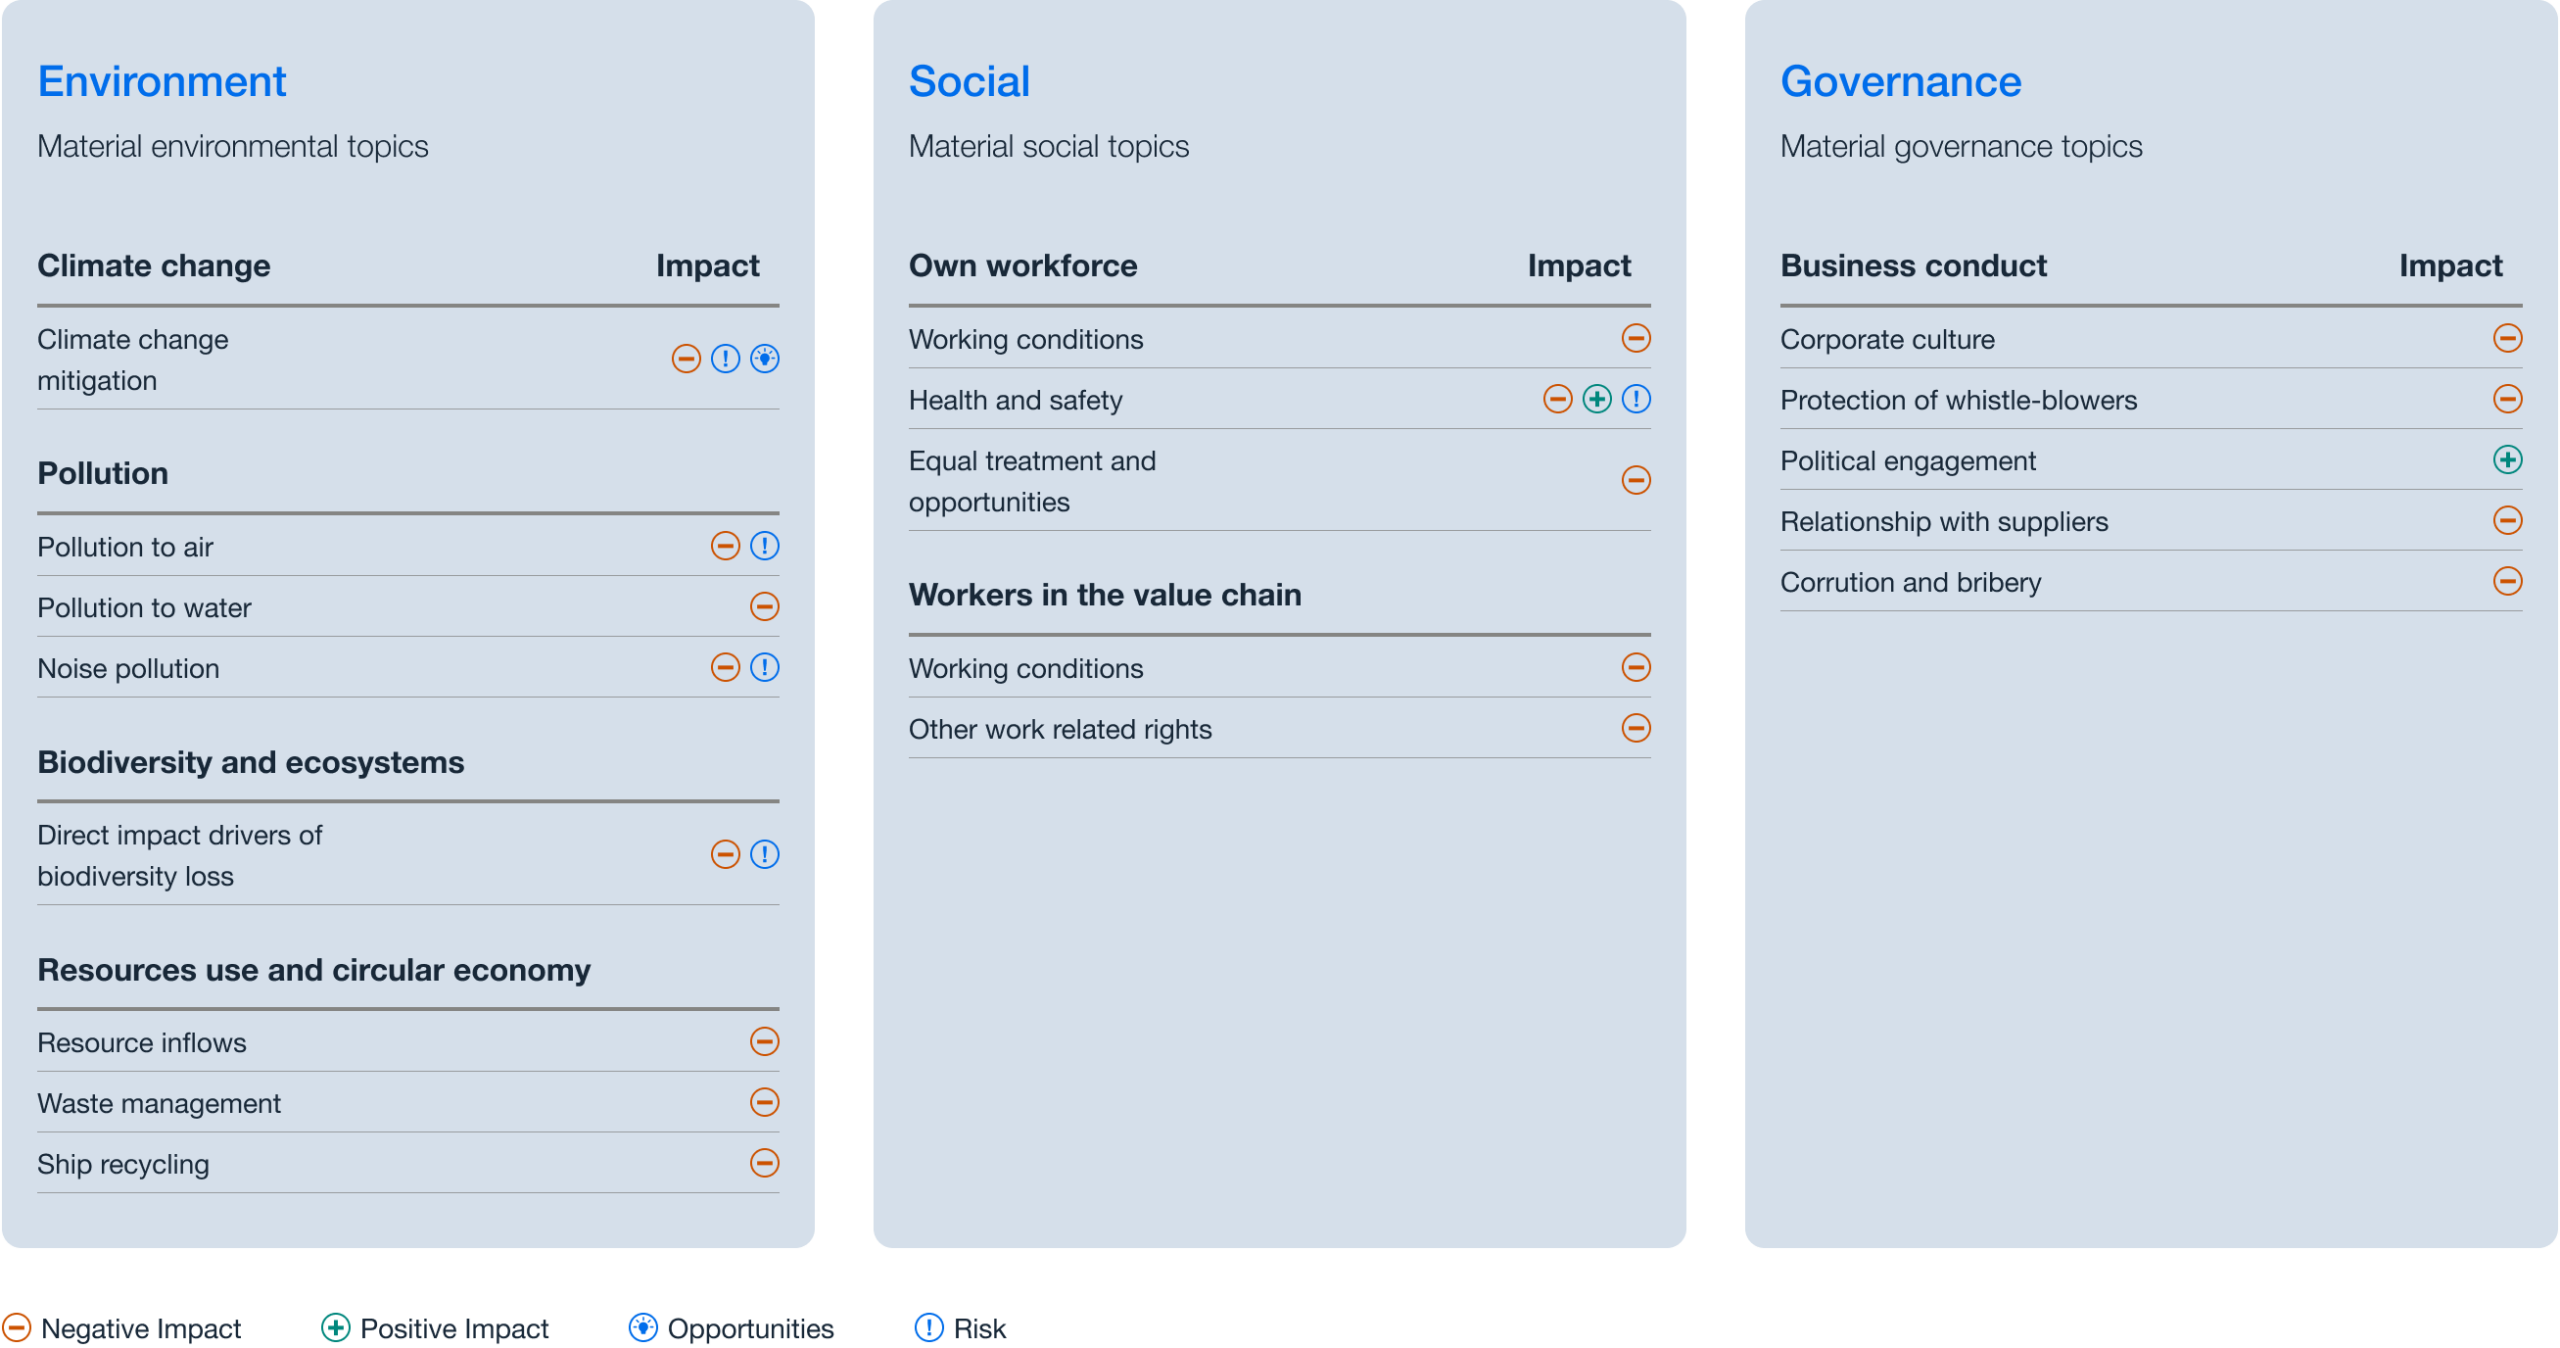Click the Negative Impact legend label
Screen dimensions: 2560x1348
click(141, 1329)
